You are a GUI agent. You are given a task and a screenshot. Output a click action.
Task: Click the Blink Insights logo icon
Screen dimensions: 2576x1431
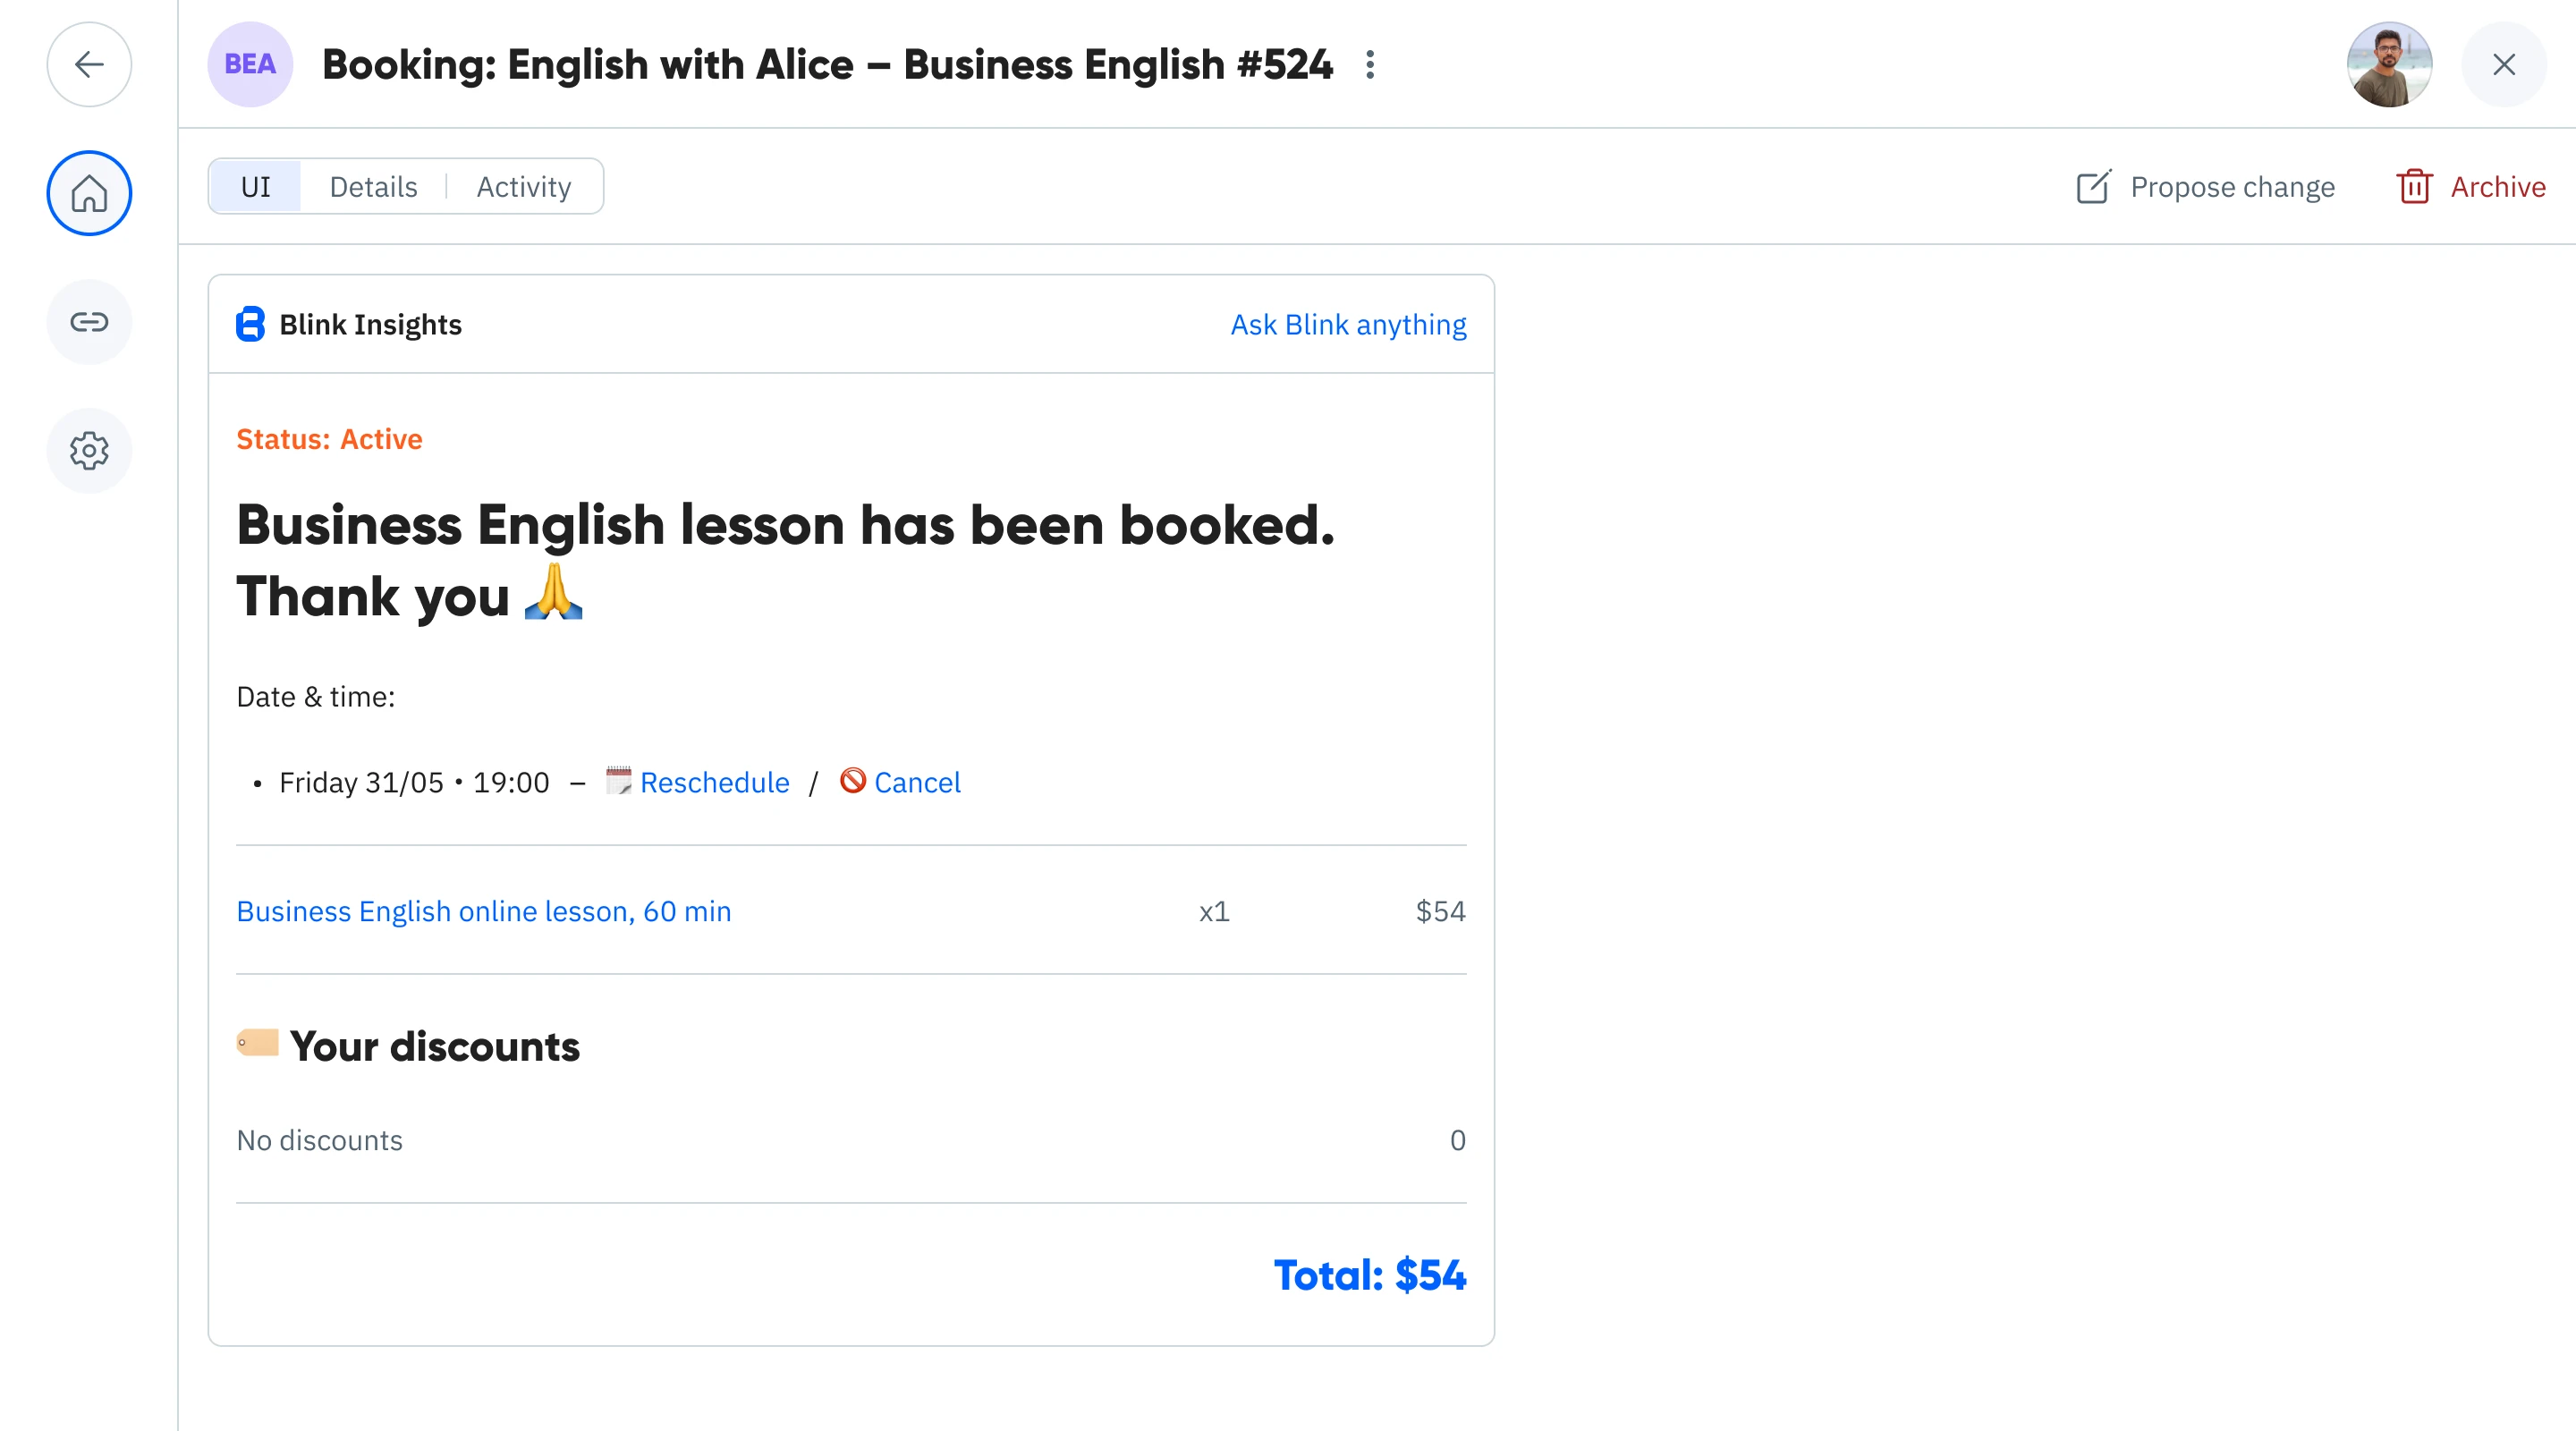tap(250, 324)
